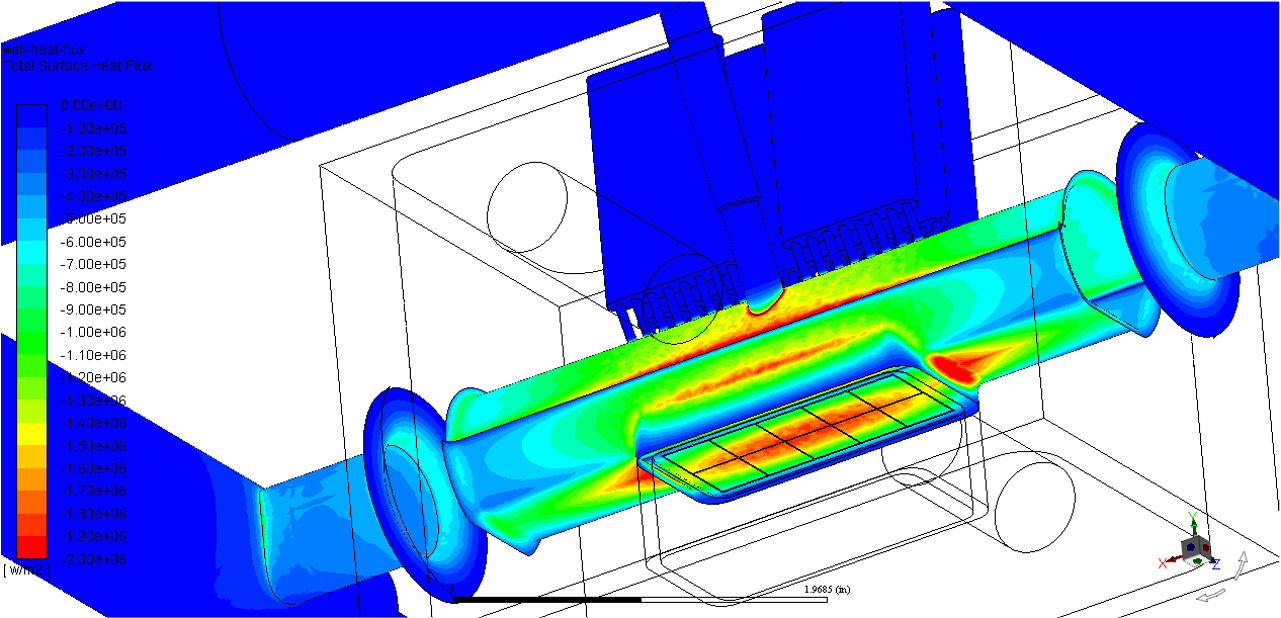Select the dark blue band at the legend top
The height and width of the screenshot is (618, 1281).
tap(31, 116)
